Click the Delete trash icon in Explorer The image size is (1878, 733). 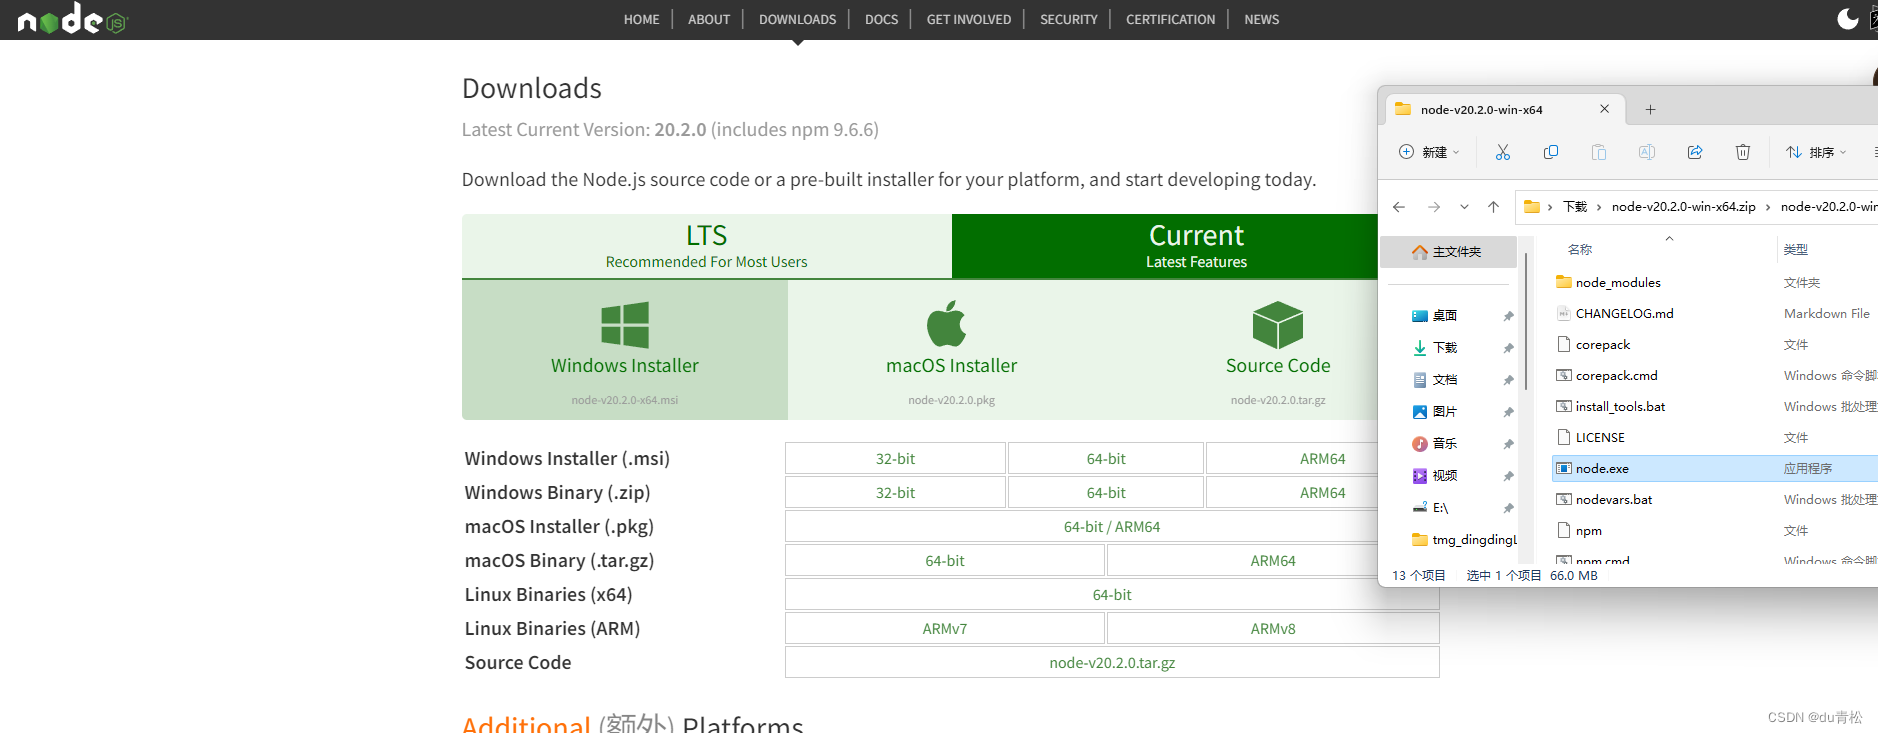pos(1743,152)
